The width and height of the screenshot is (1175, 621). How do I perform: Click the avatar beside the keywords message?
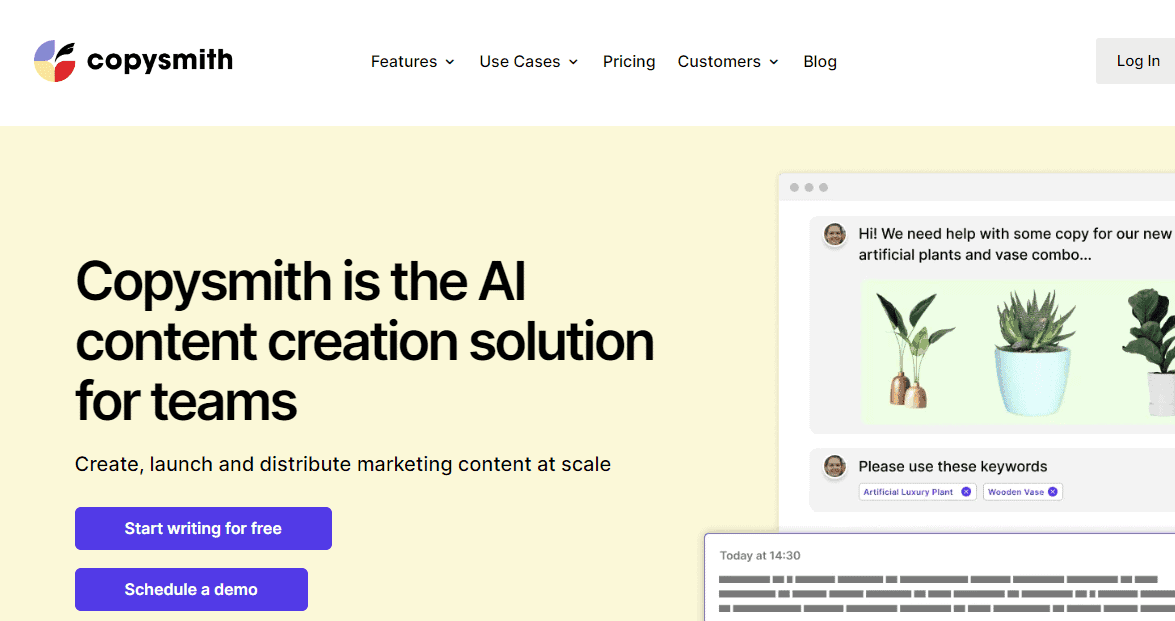pyautogui.click(x=834, y=466)
